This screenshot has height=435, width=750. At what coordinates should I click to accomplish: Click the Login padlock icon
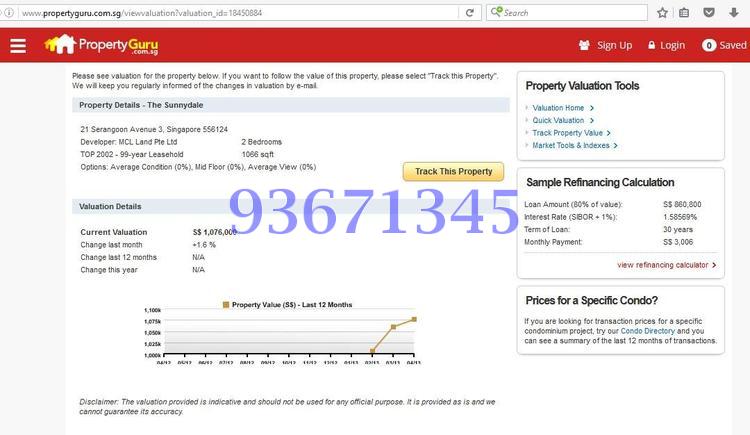[651, 45]
